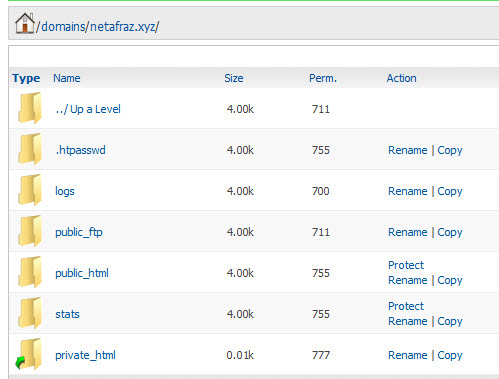Viewport: 499px width, 379px height.
Task: Copy the .htpasswd folder
Action: (x=450, y=151)
